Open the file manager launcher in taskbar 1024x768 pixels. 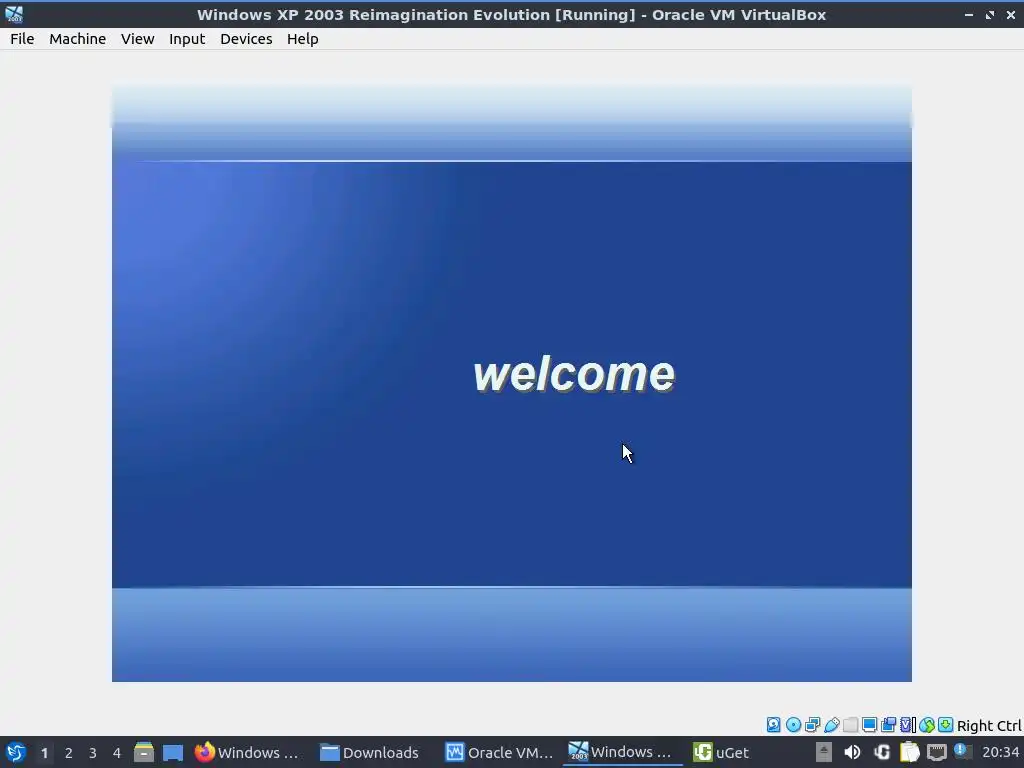(x=144, y=752)
